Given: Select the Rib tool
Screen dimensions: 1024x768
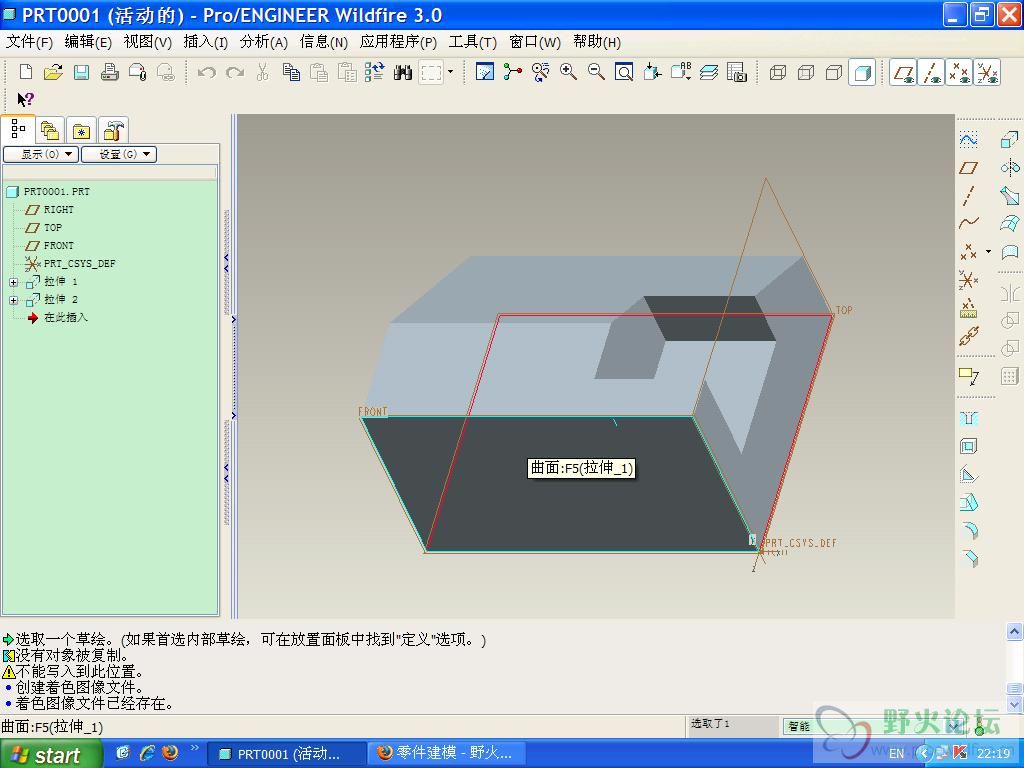Looking at the screenshot, I should click(x=968, y=475).
